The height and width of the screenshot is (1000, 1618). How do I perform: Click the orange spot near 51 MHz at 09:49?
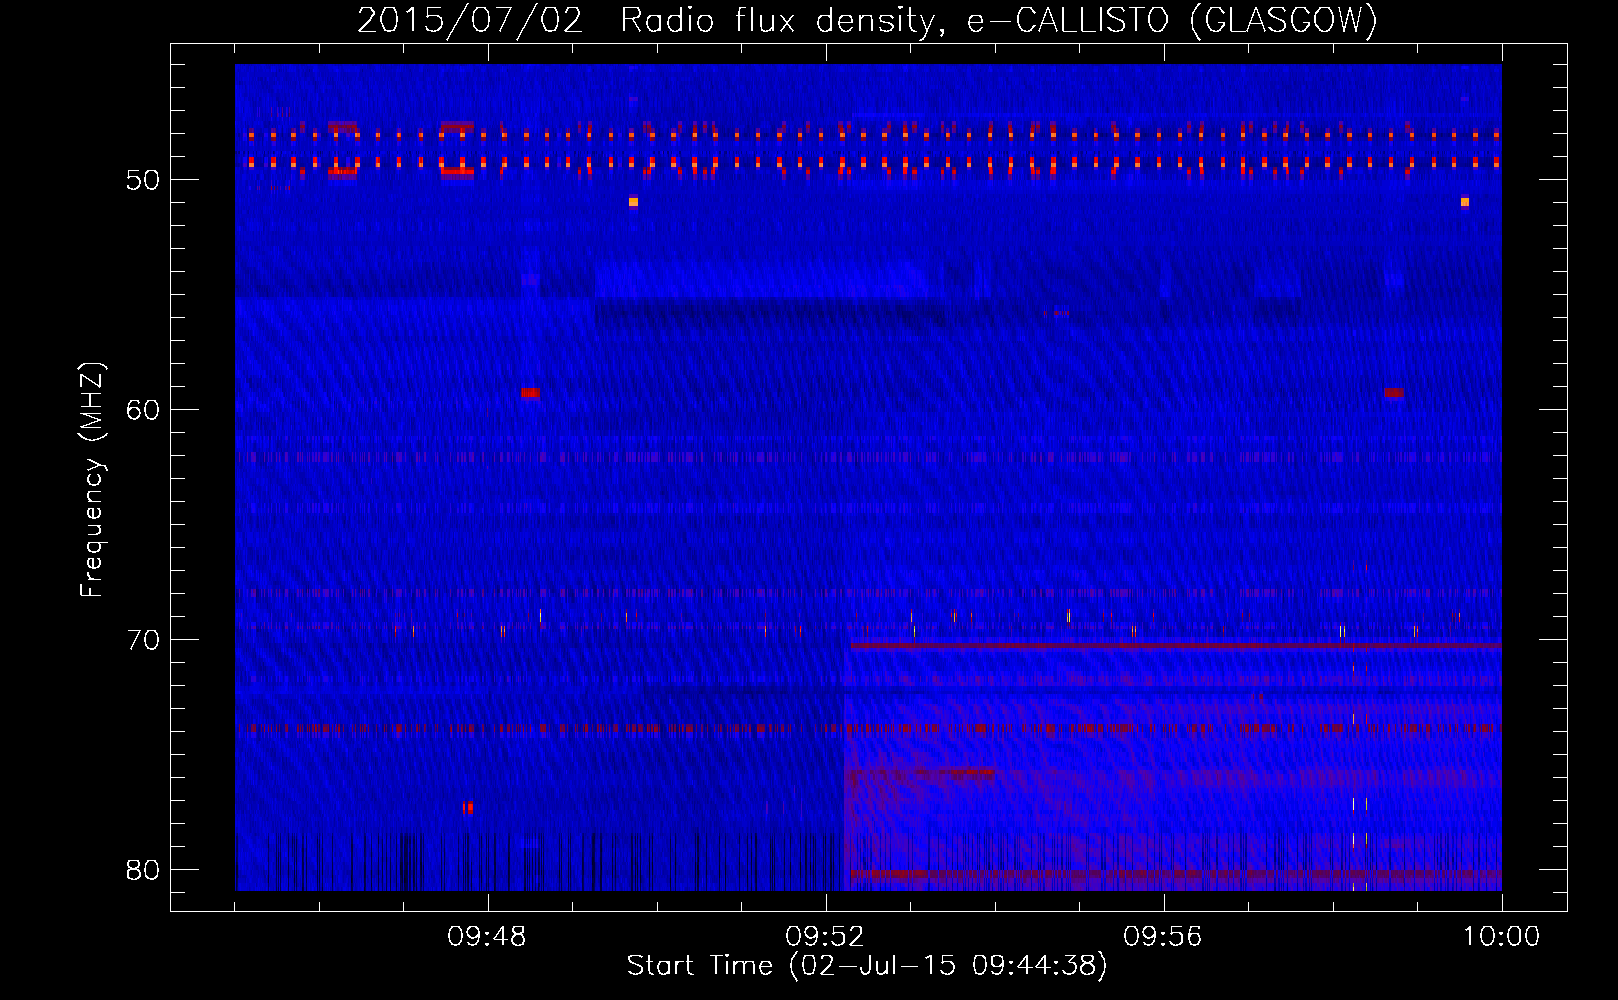[x=633, y=202]
